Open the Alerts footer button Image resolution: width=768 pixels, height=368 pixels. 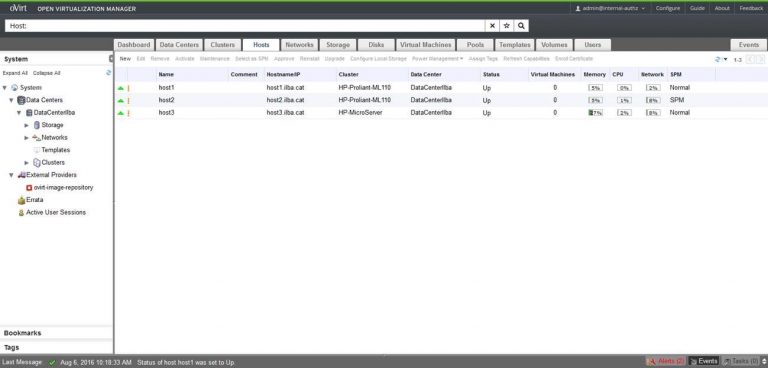(x=666, y=362)
